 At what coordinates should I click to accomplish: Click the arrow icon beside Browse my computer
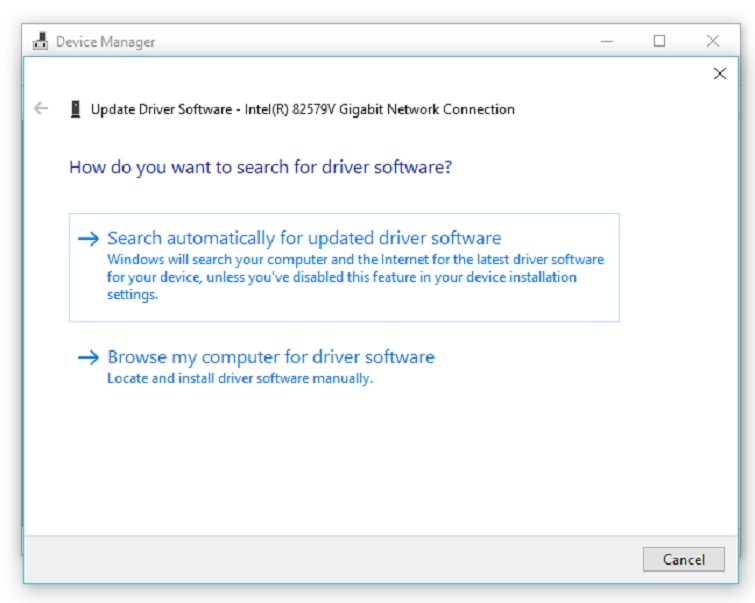[x=89, y=357]
